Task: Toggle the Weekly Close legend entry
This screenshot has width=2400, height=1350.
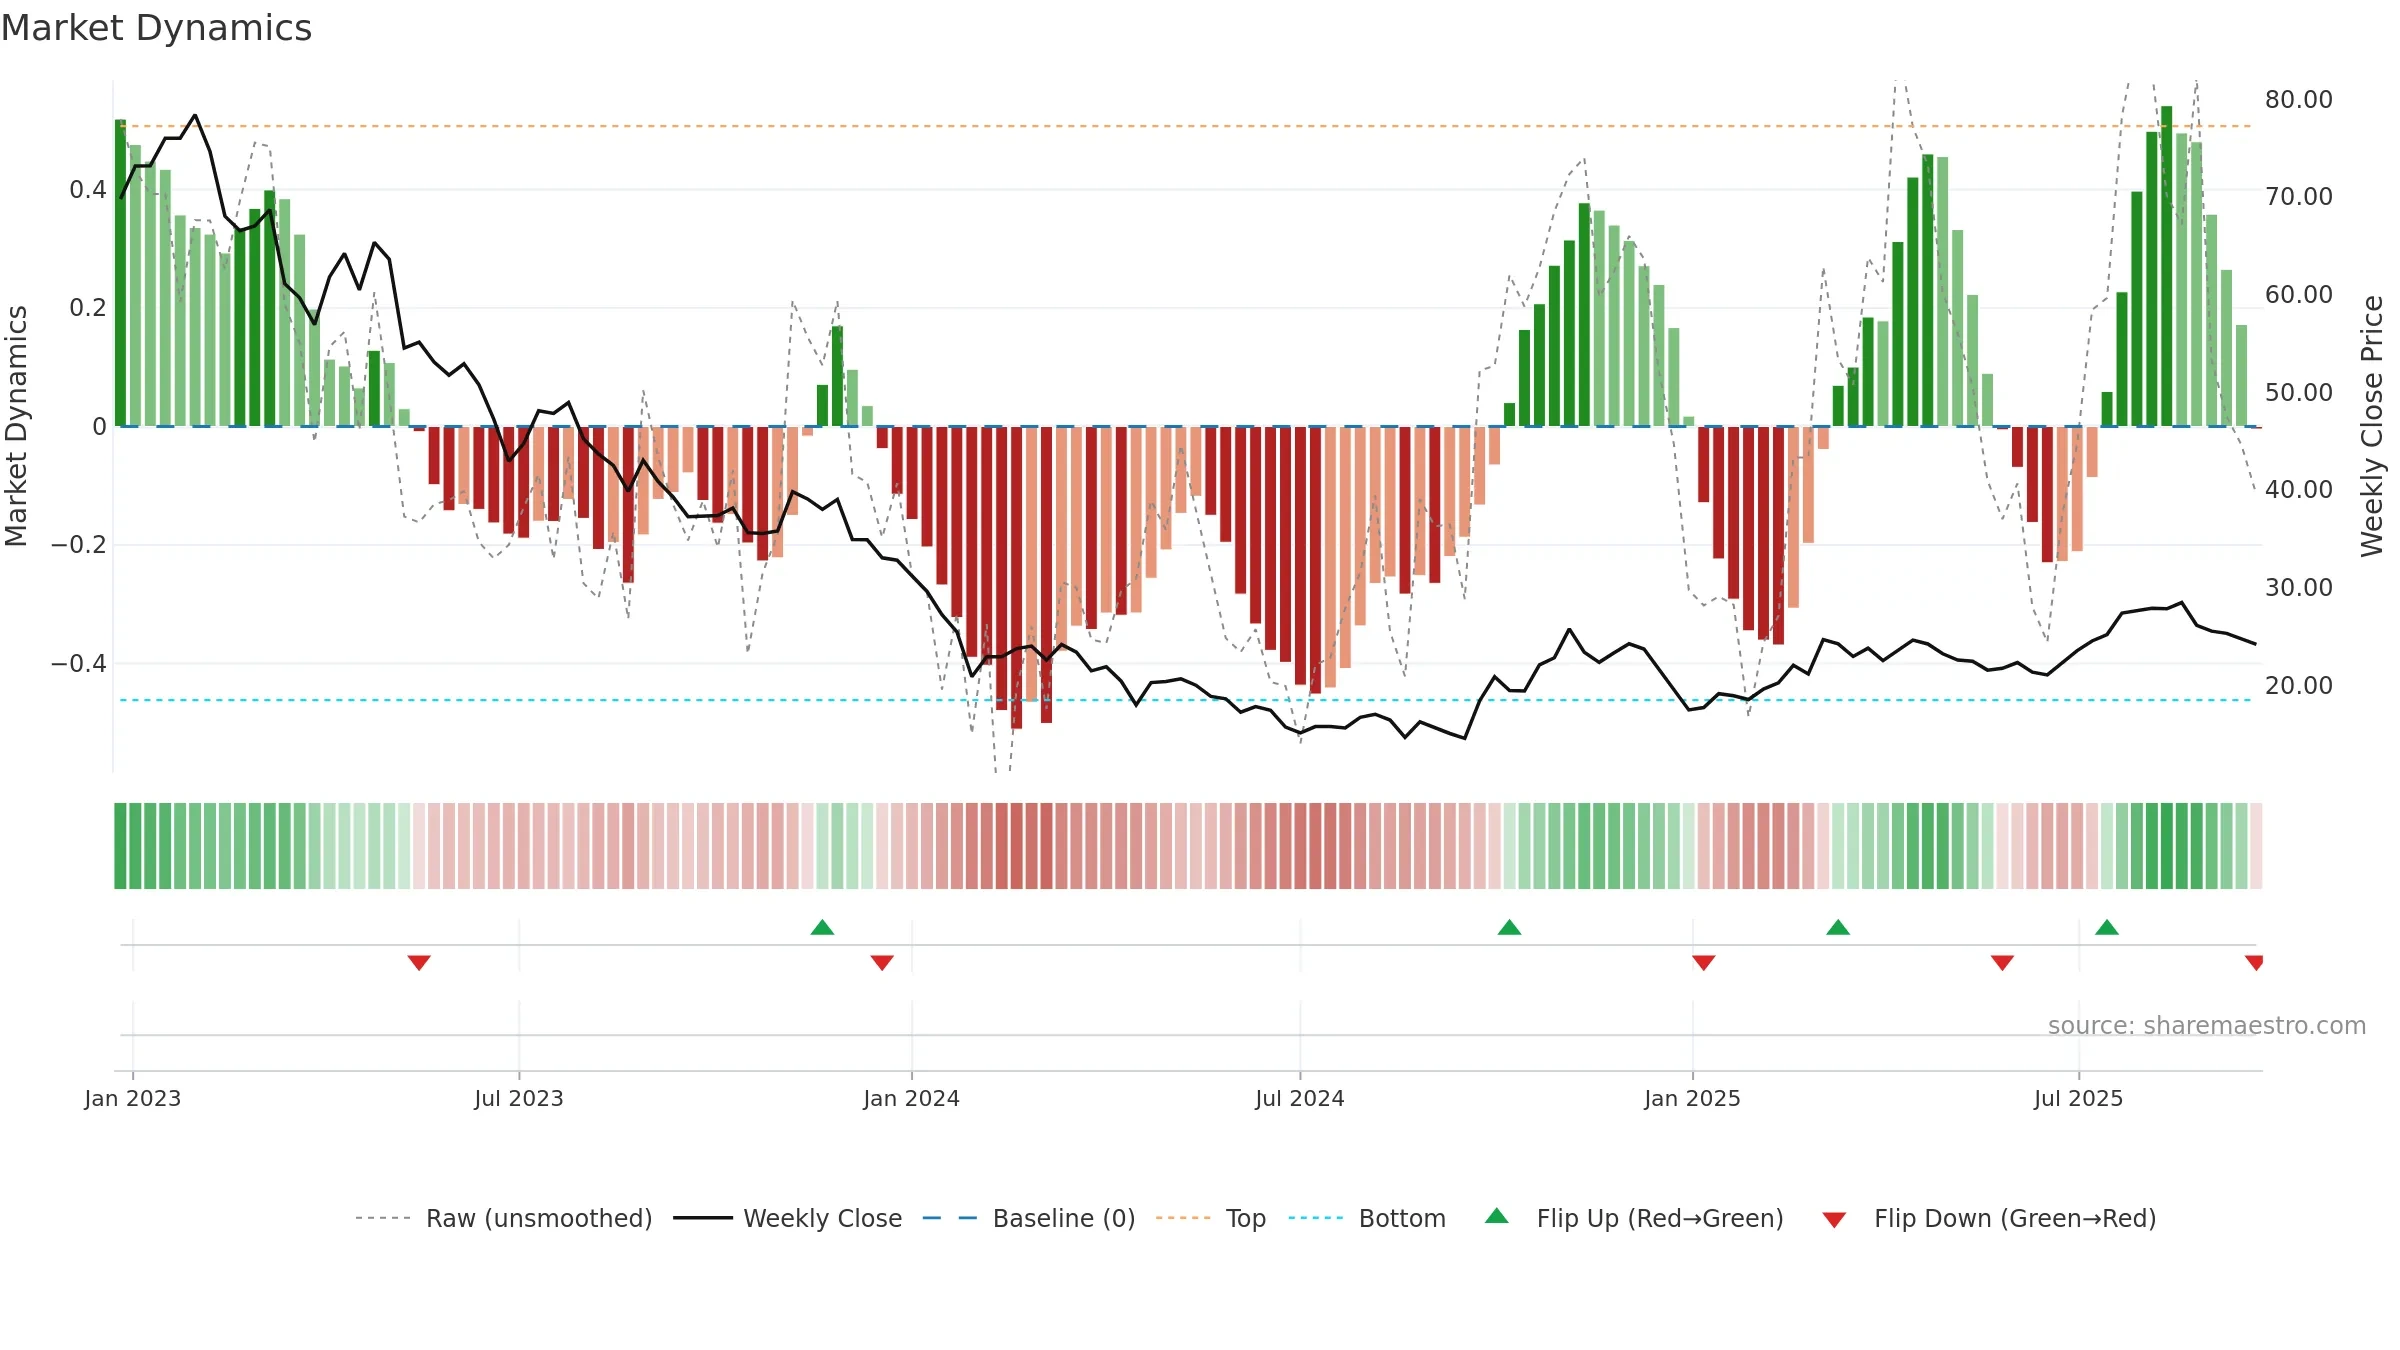Action: (x=787, y=1218)
